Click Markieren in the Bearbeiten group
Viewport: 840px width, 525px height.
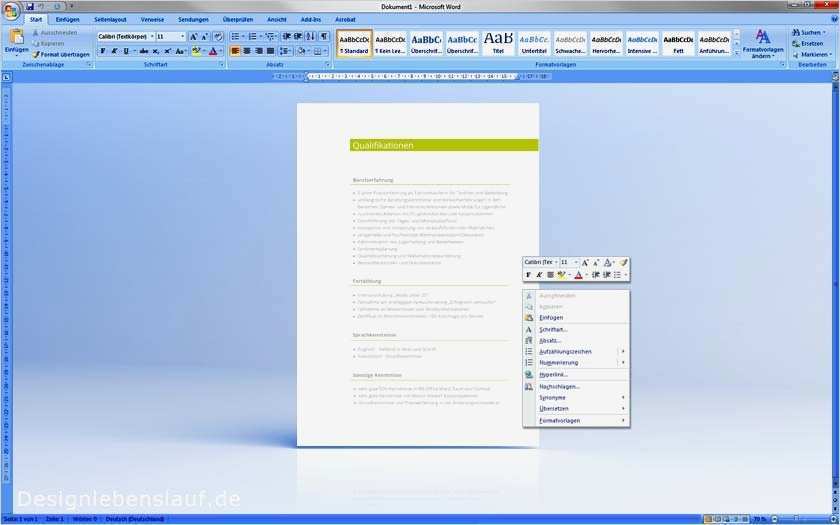coord(811,54)
